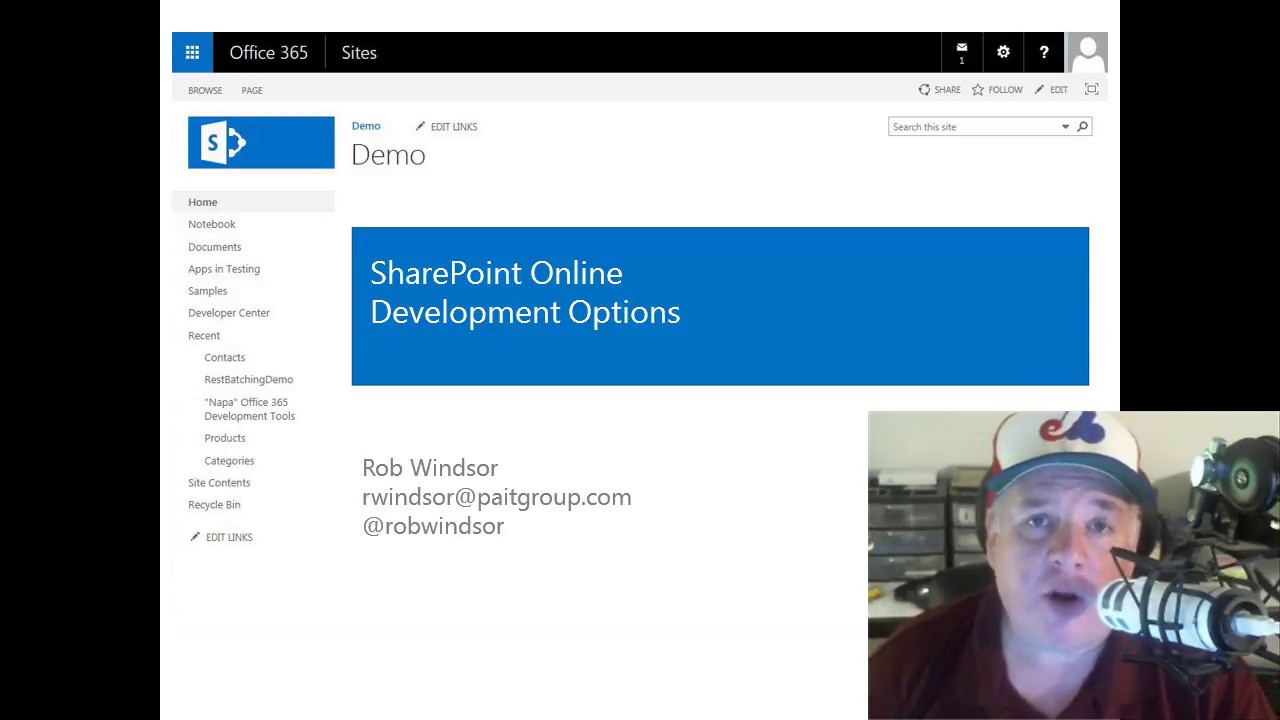
Task: Open Site Contents link
Action: point(219,483)
